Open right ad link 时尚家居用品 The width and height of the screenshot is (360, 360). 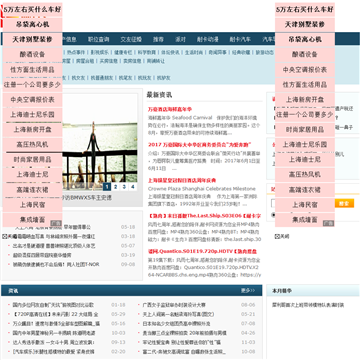[305, 129]
